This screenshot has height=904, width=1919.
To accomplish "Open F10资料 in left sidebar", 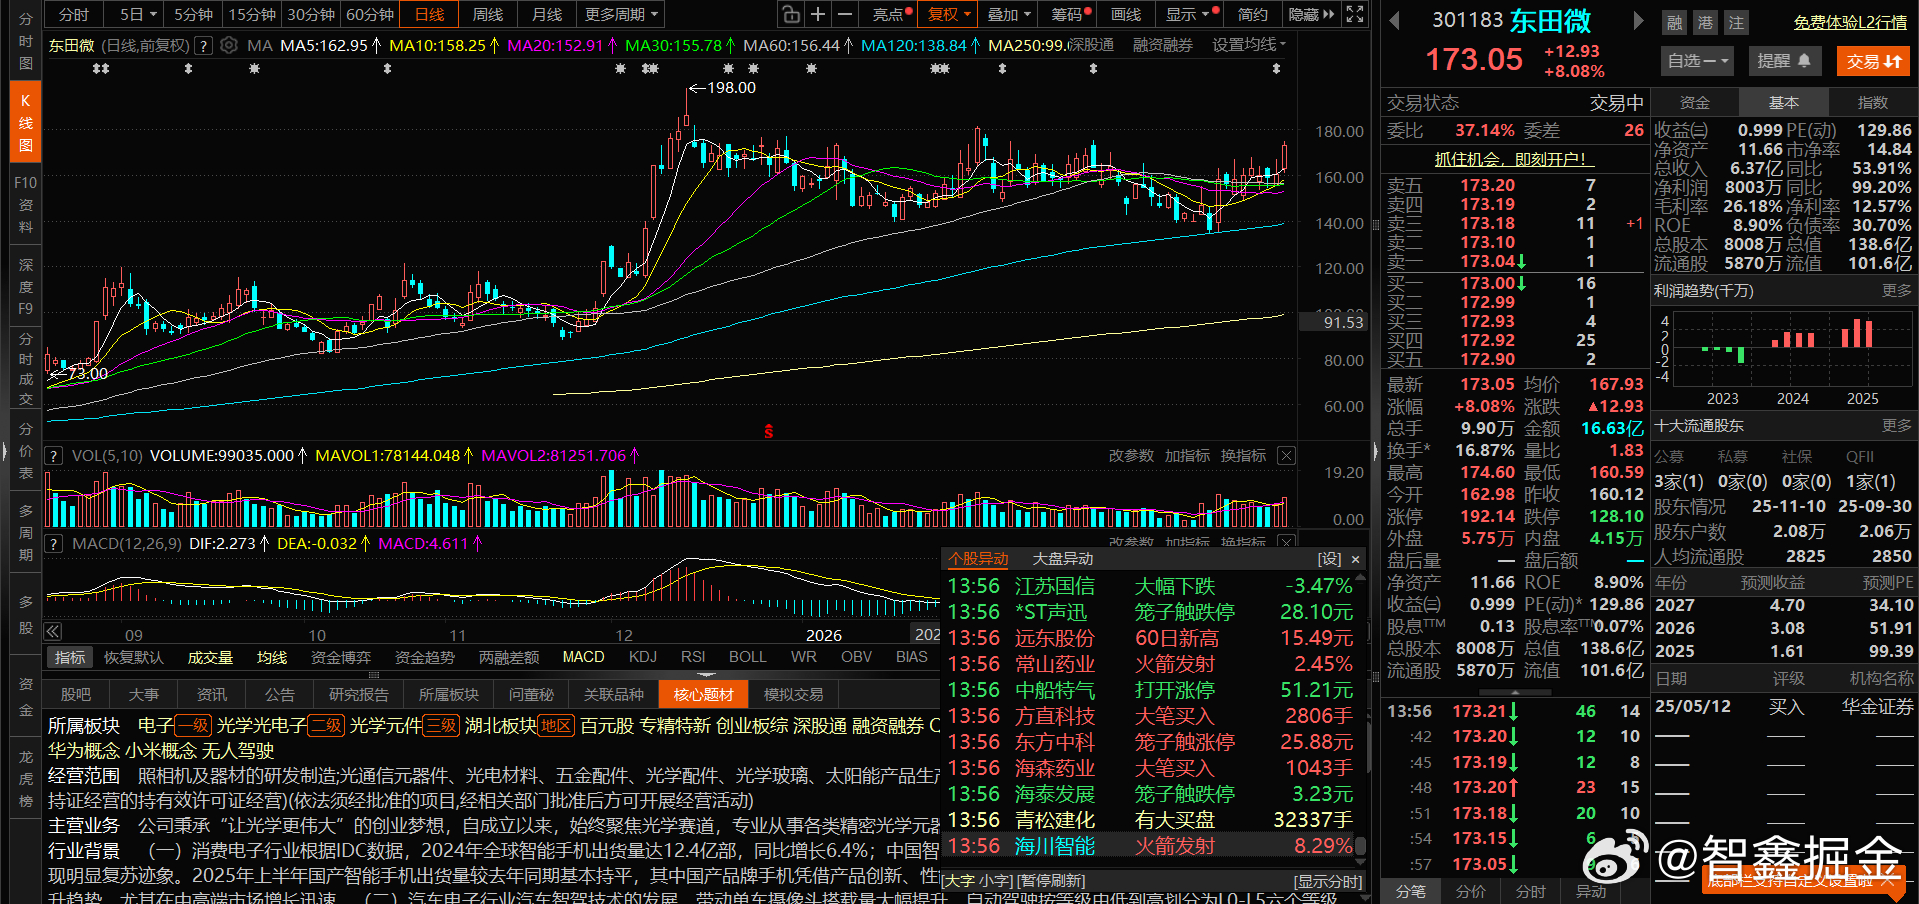I will coord(25,205).
